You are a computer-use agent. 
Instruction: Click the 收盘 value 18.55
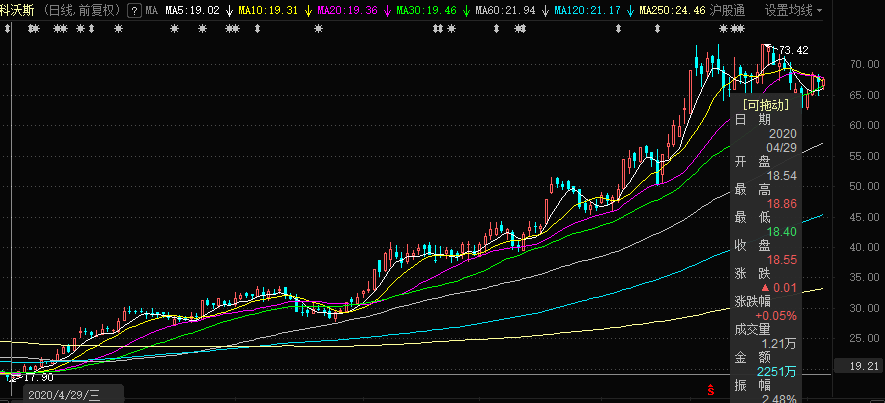click(x=782, y=260)
